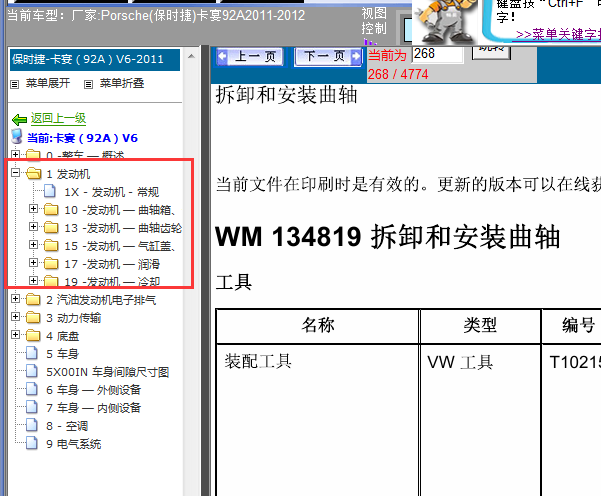Viewport: 601px width, 496px height.
Task: Open the 8 - 空调 document
Action: coord(67,426)
